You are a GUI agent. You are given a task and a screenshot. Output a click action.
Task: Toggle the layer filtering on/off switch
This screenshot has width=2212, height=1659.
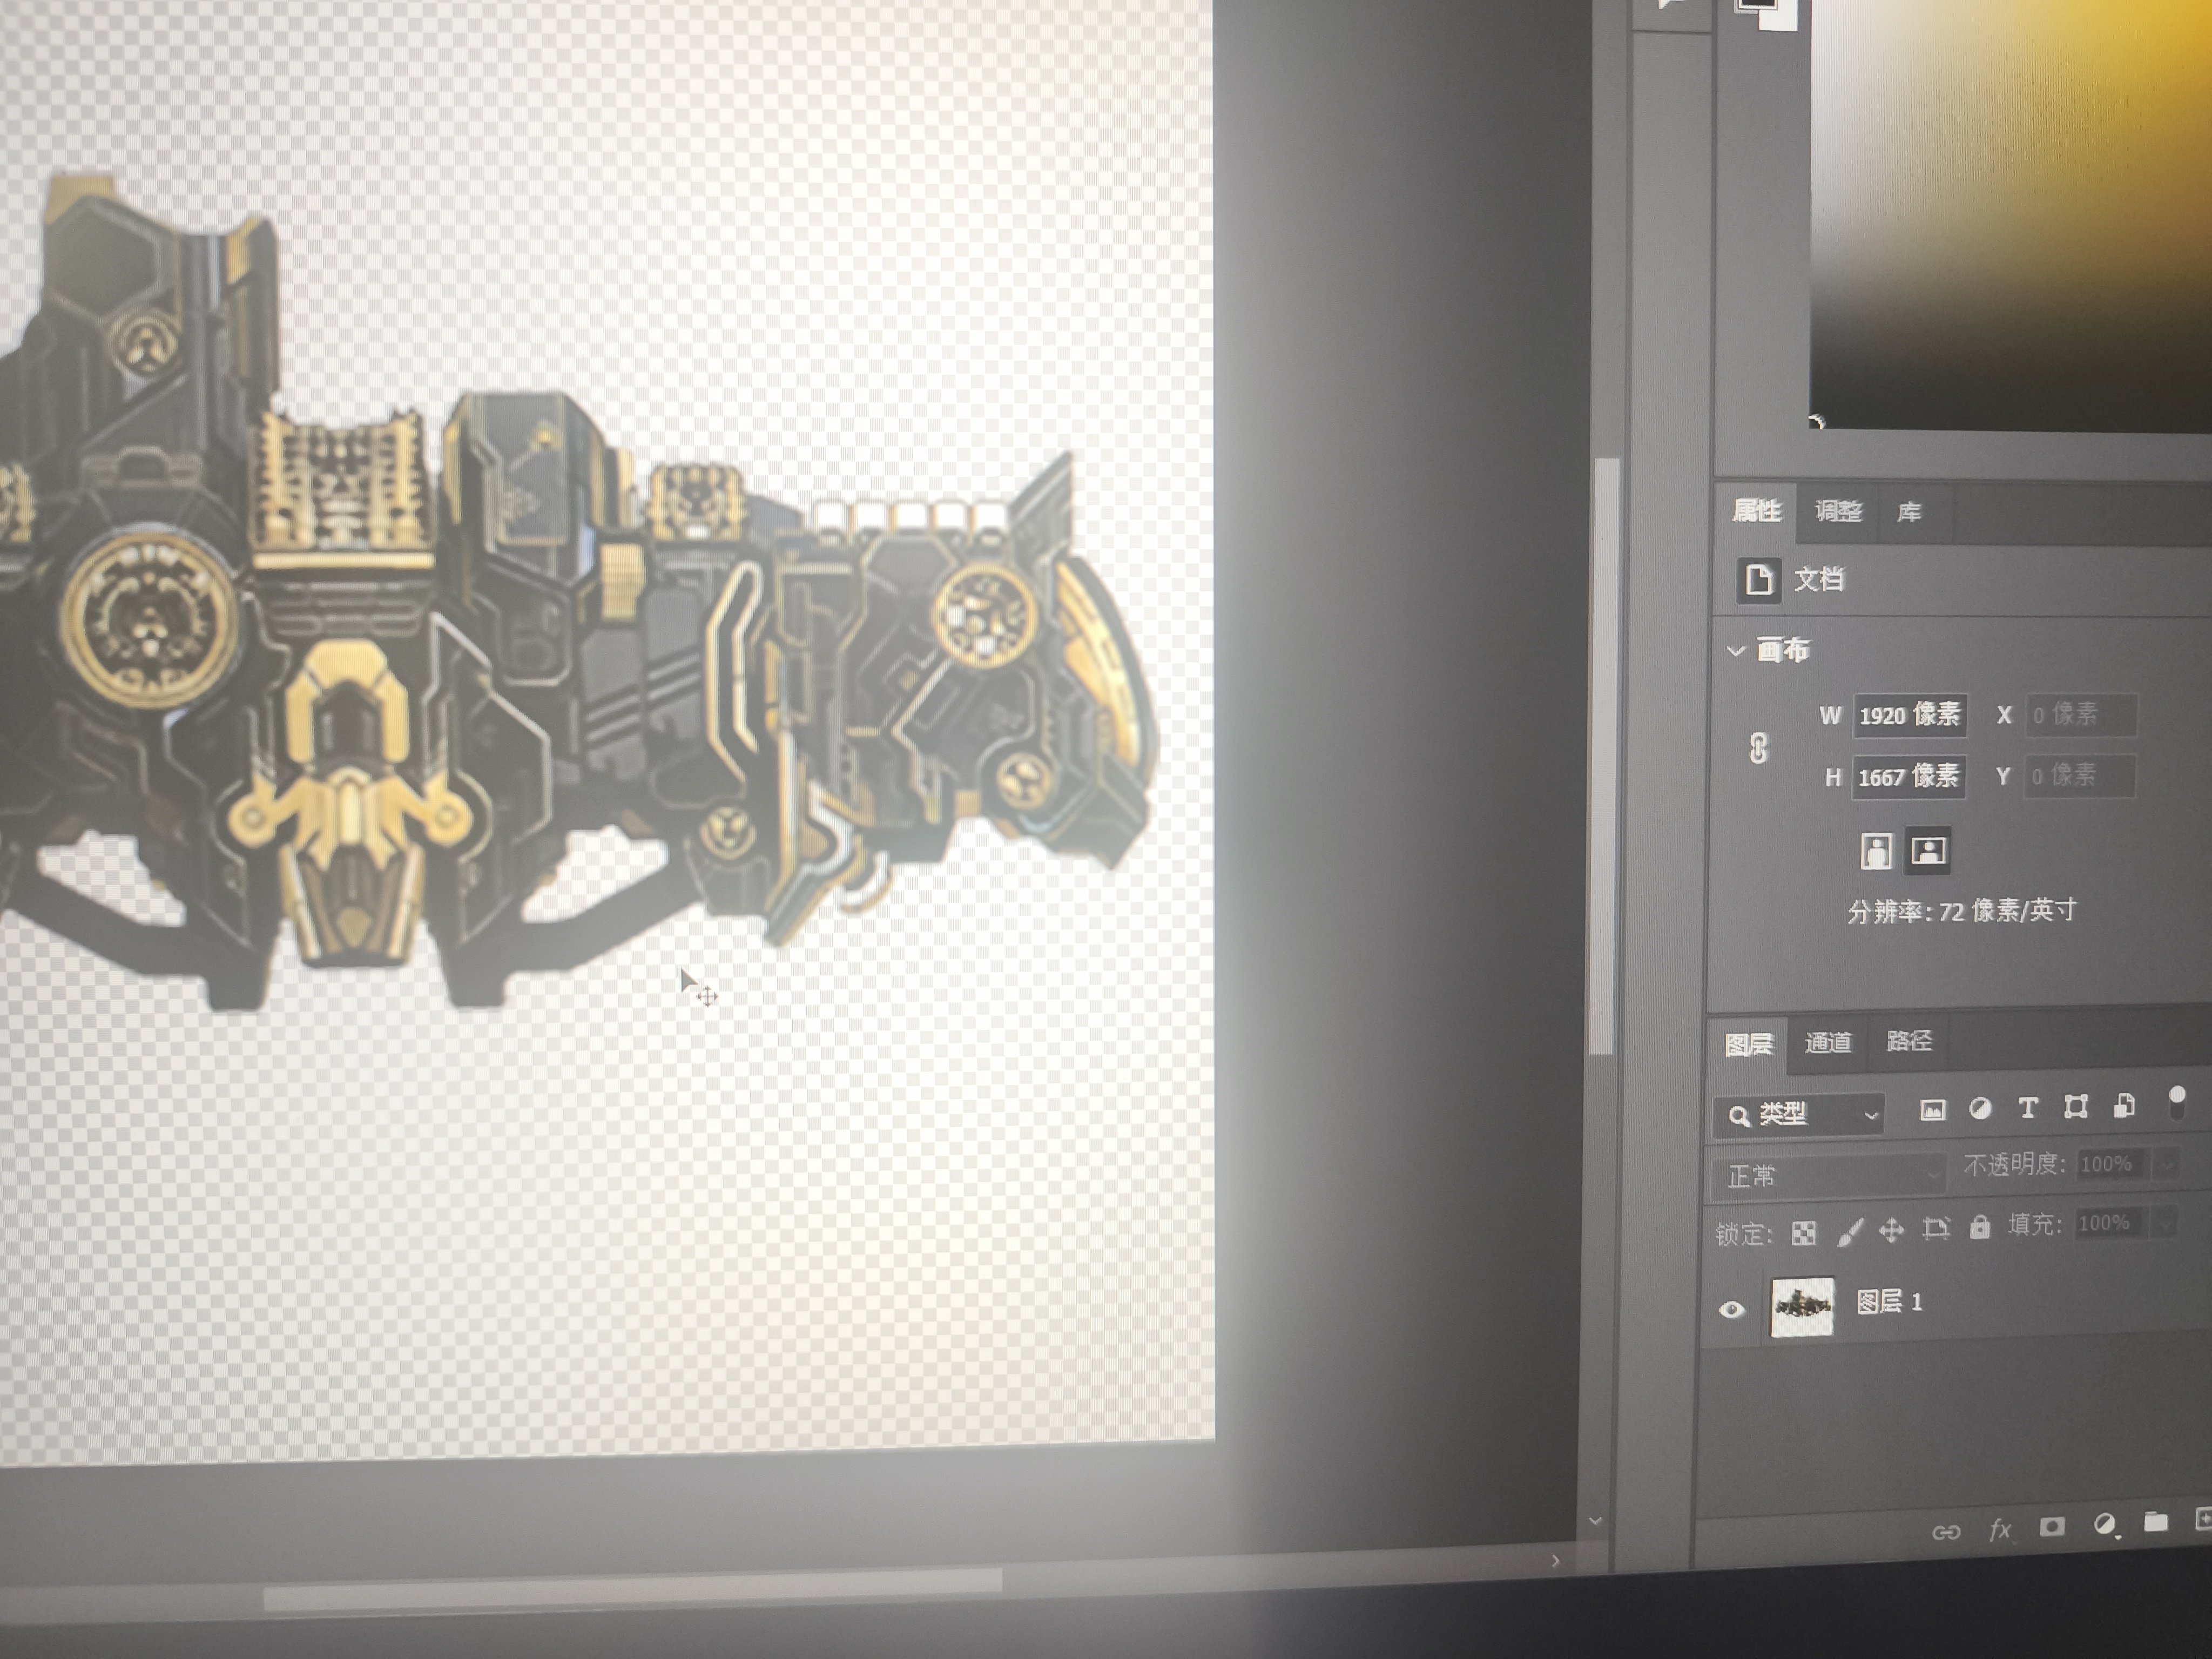pos(2177,1104)
